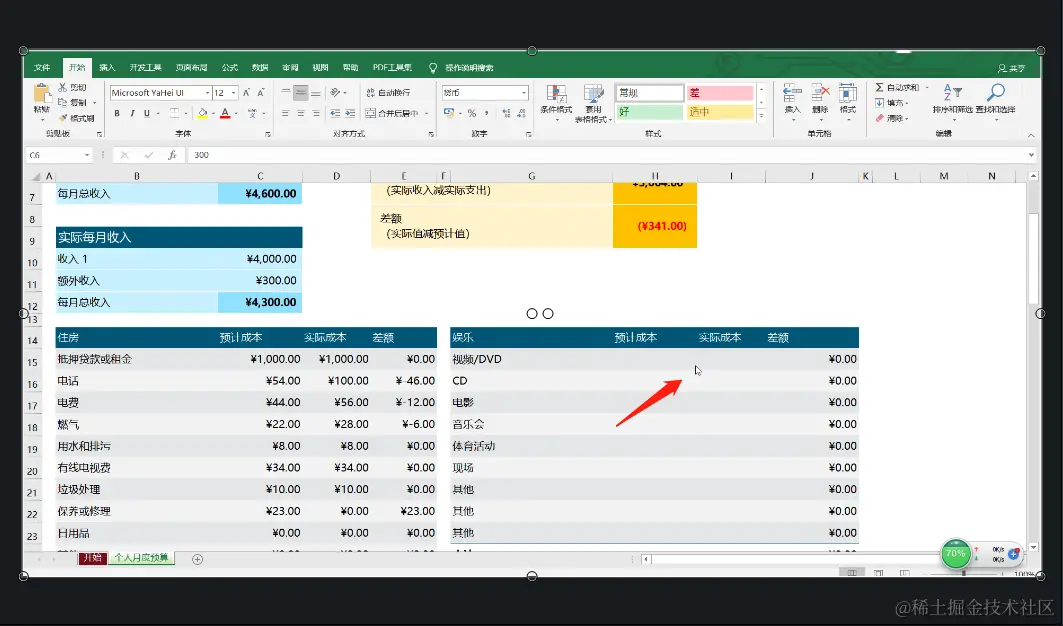Click the Insert cells (插入) icon
This screenshot has height=626, width=1063.
pyautogui.click(x=792, y=94)
